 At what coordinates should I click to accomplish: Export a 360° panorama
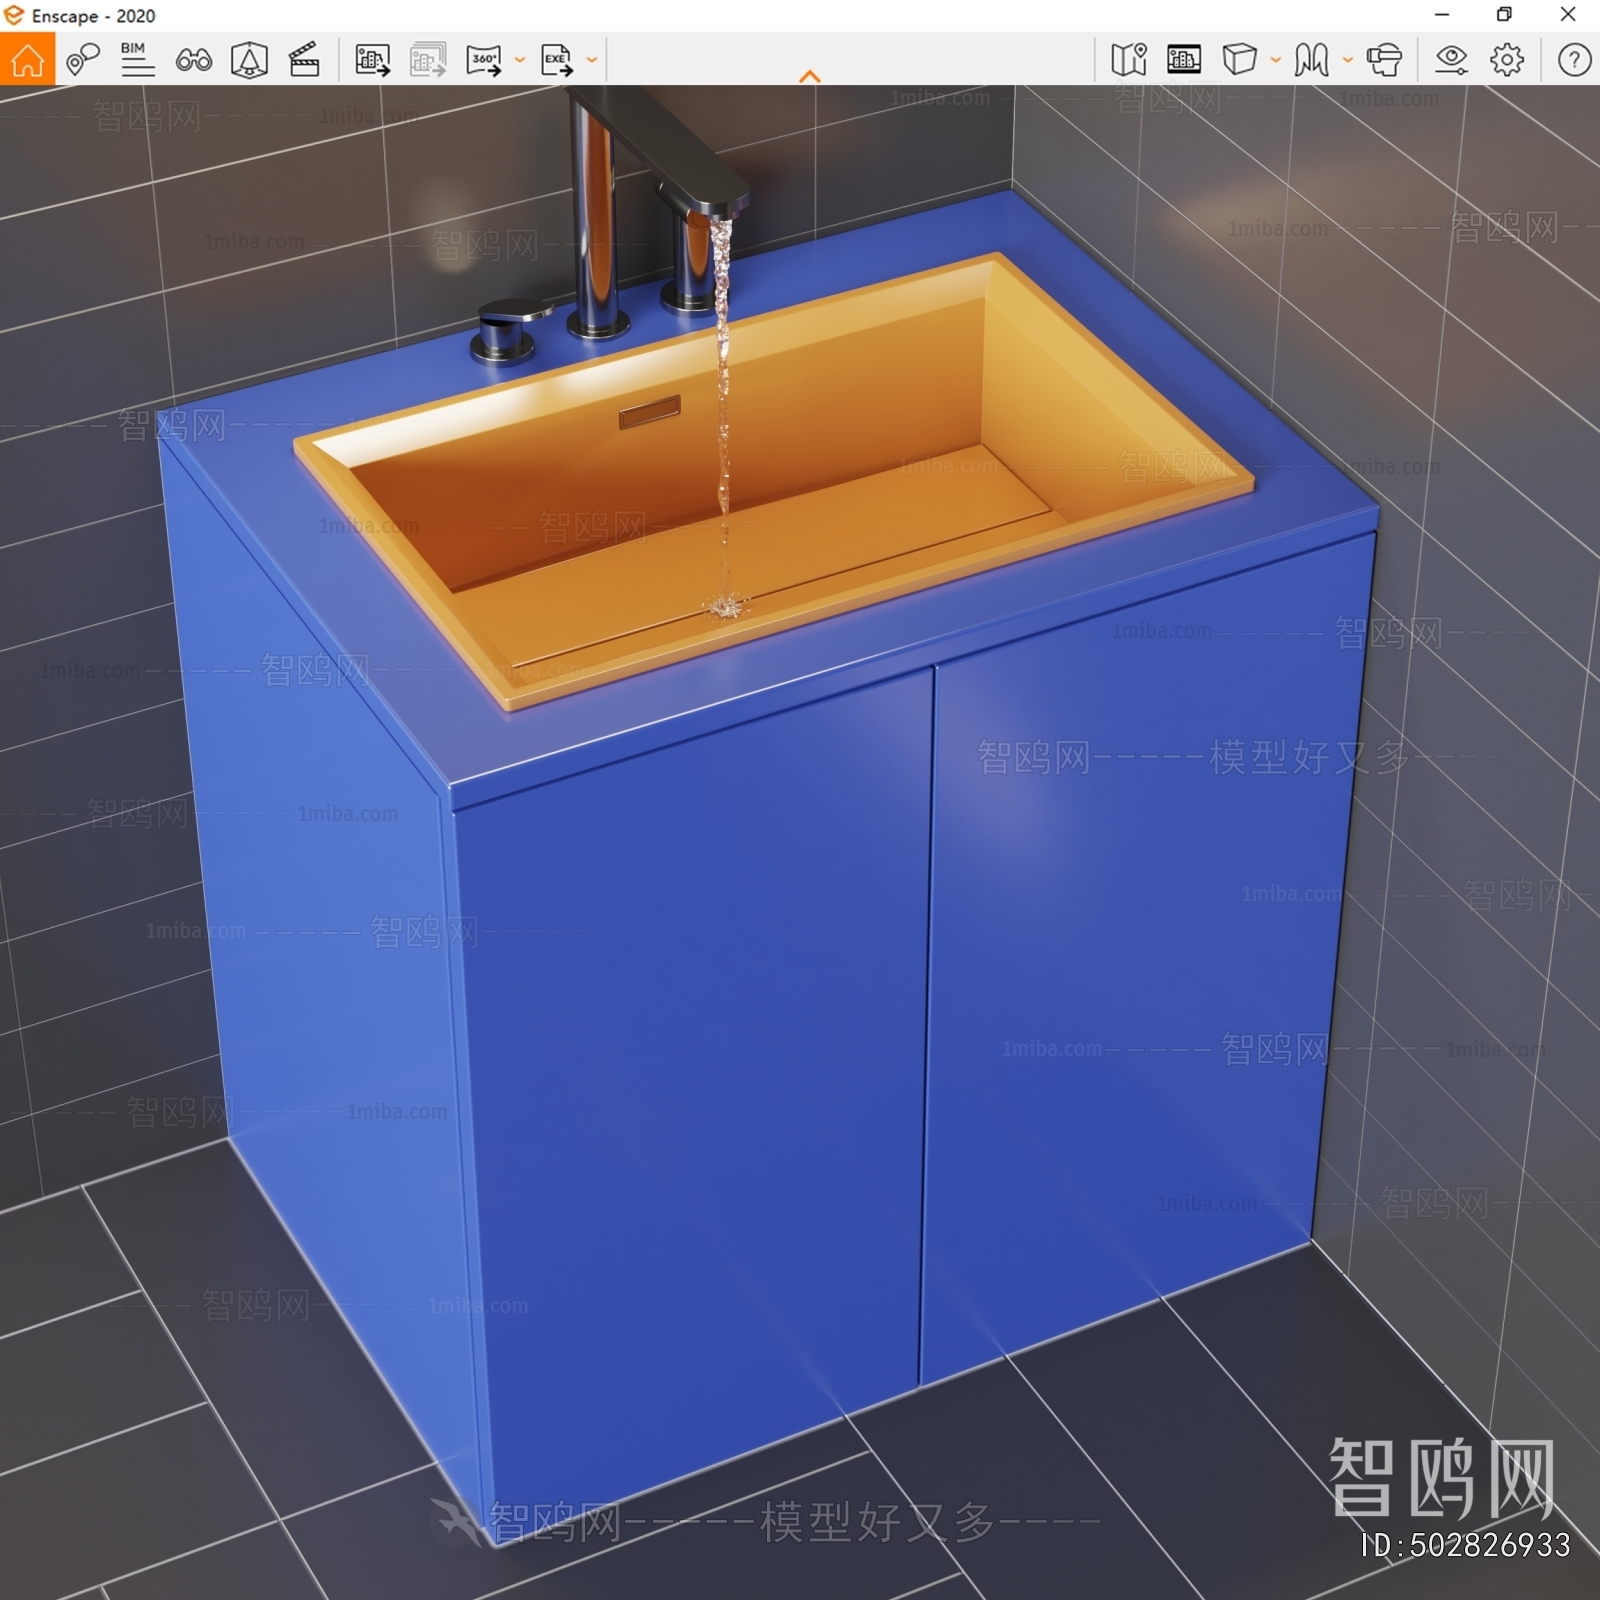click(x=484, y=60)
